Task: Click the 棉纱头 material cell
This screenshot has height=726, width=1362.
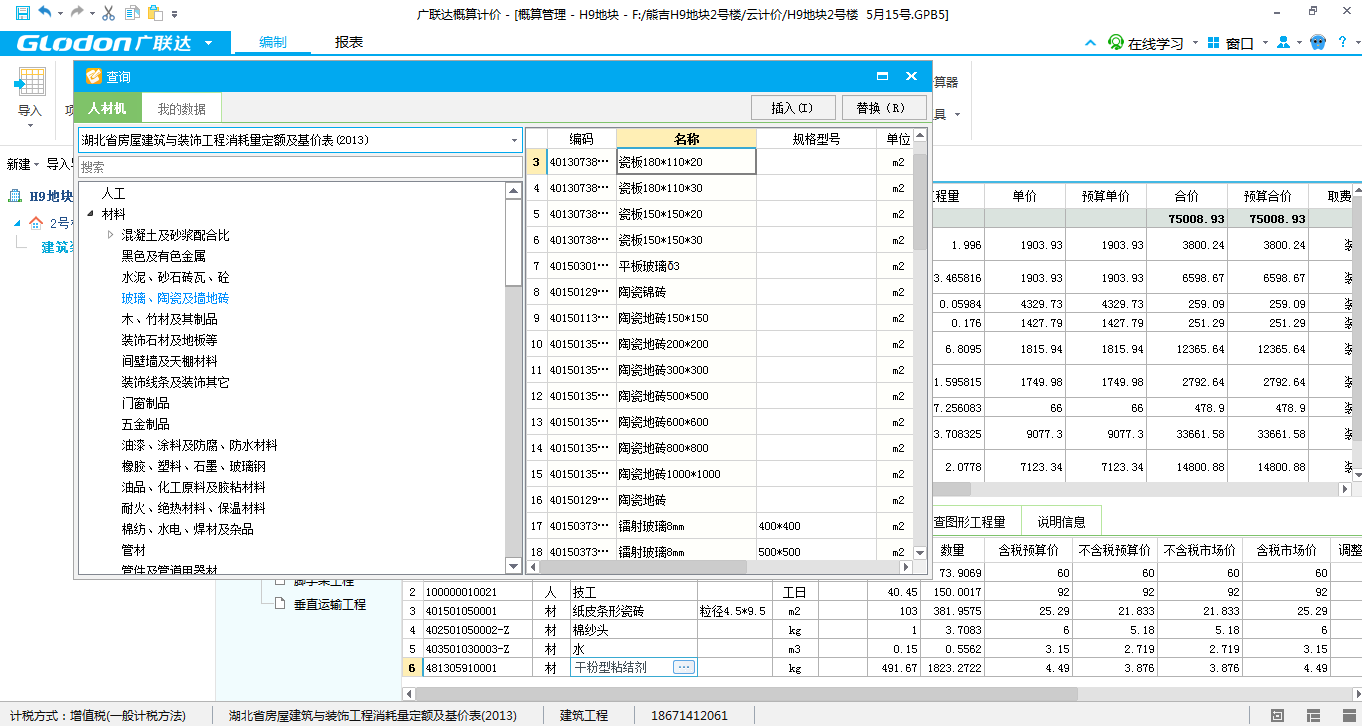Action: (633, 629)
